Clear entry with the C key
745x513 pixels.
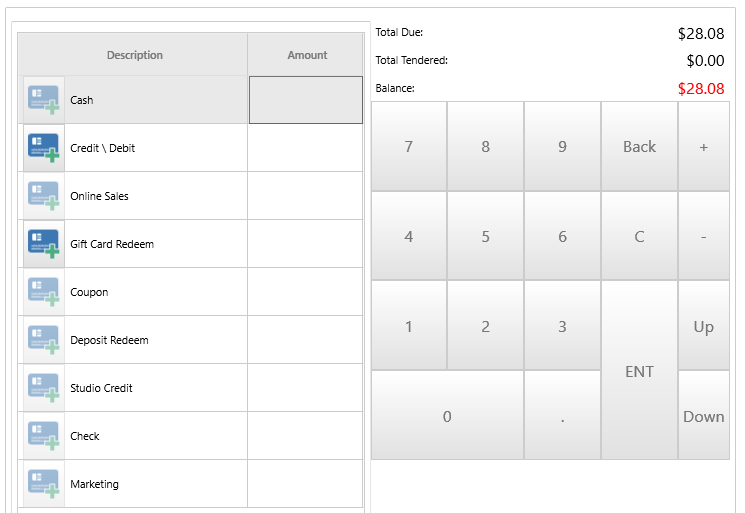pyautogui.click(x=639, y=236)
